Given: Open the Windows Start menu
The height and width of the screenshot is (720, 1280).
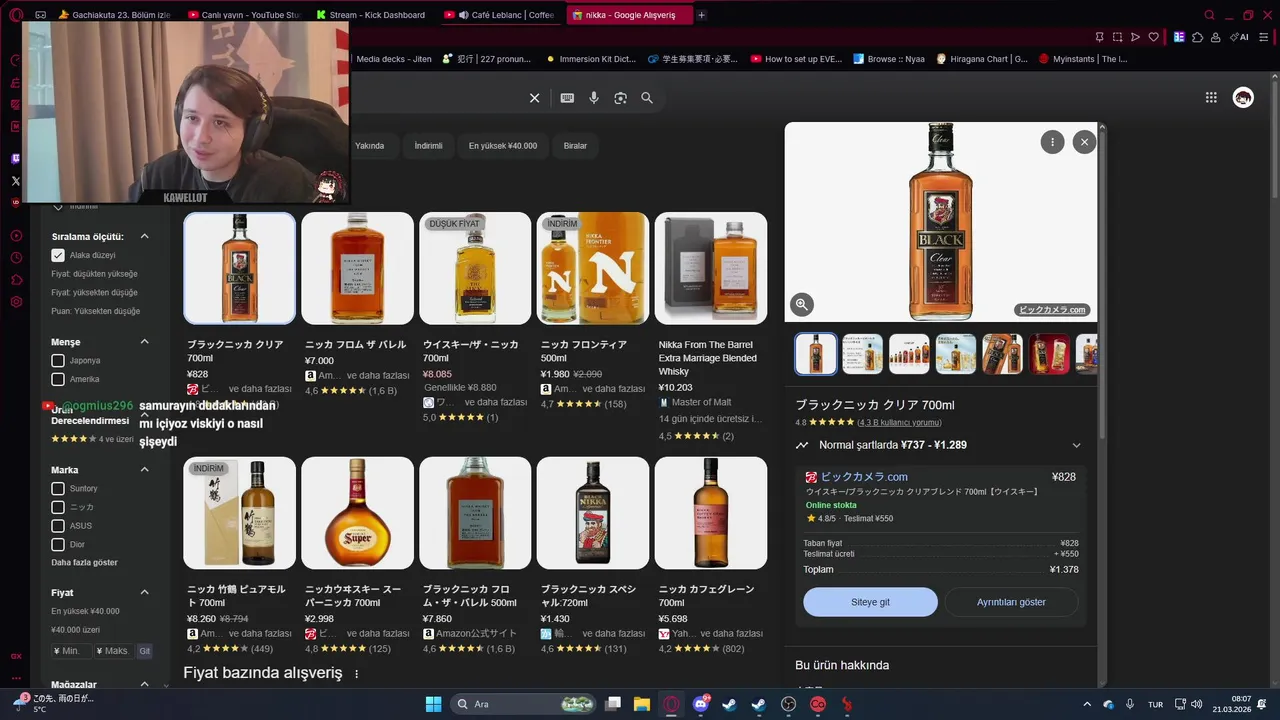Looking at the screenshot, I should click(x=433, y=704).
